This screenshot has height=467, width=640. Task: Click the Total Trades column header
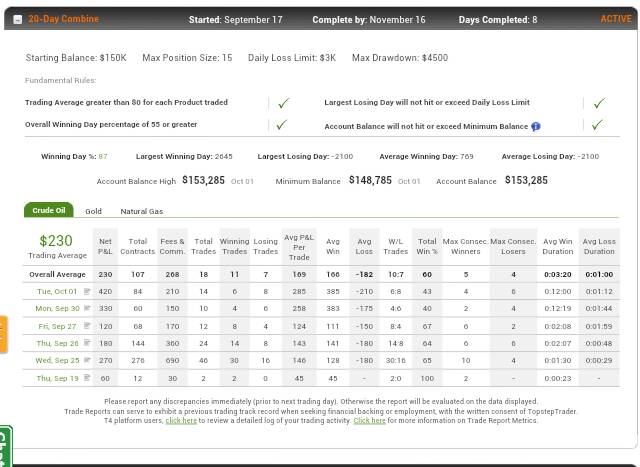(x=203, y=247)
